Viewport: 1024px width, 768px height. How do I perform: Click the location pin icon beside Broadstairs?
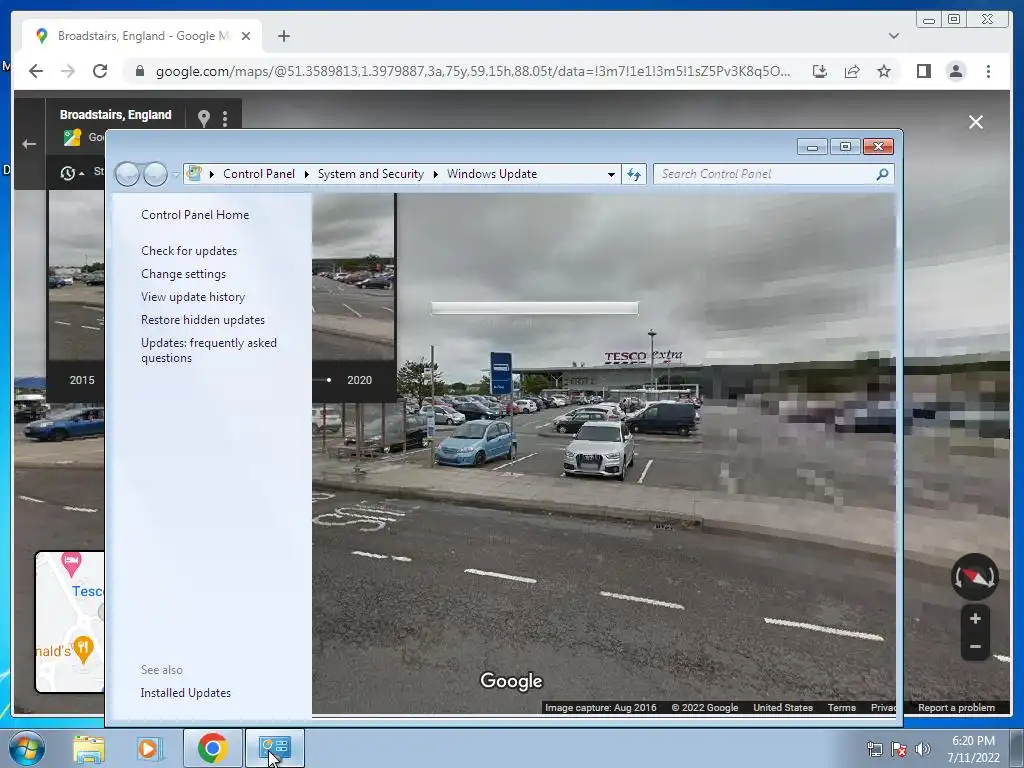(x=204, y=118)
